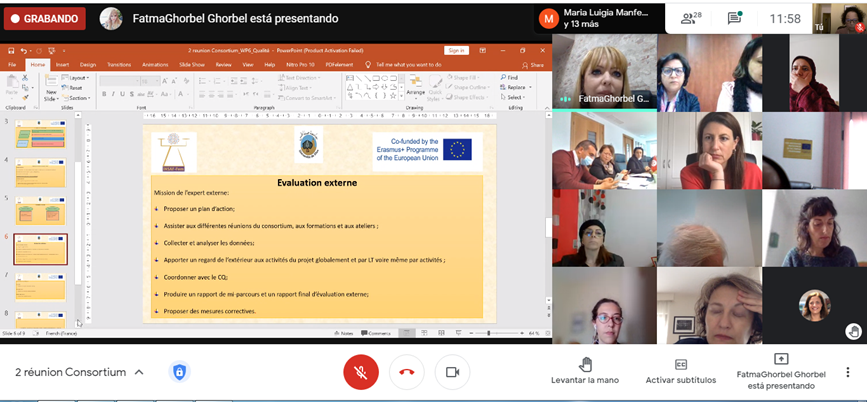Switch to the Insert ribbon tab
867x402 pixels.
62,65
